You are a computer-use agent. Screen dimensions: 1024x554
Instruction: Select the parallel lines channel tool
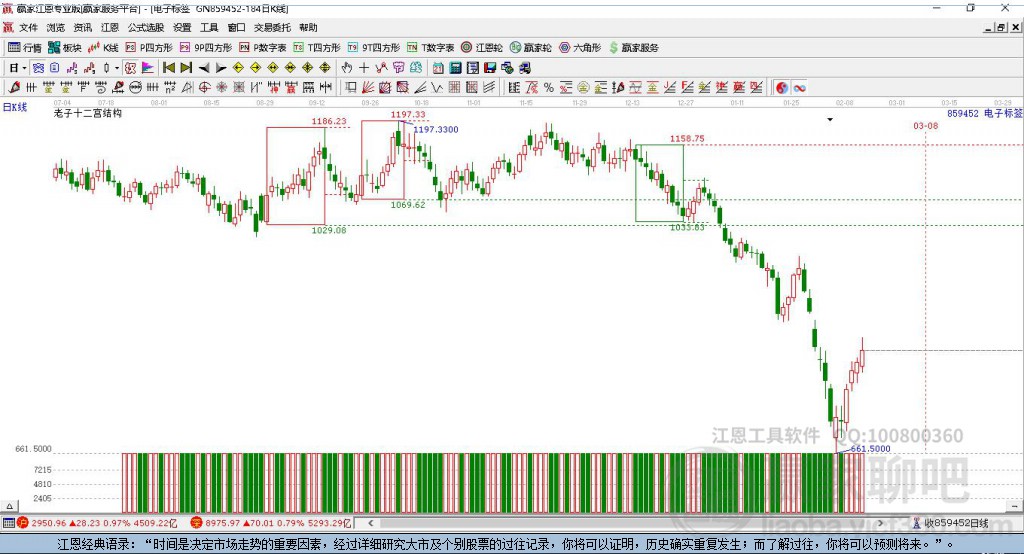point(490,87)
